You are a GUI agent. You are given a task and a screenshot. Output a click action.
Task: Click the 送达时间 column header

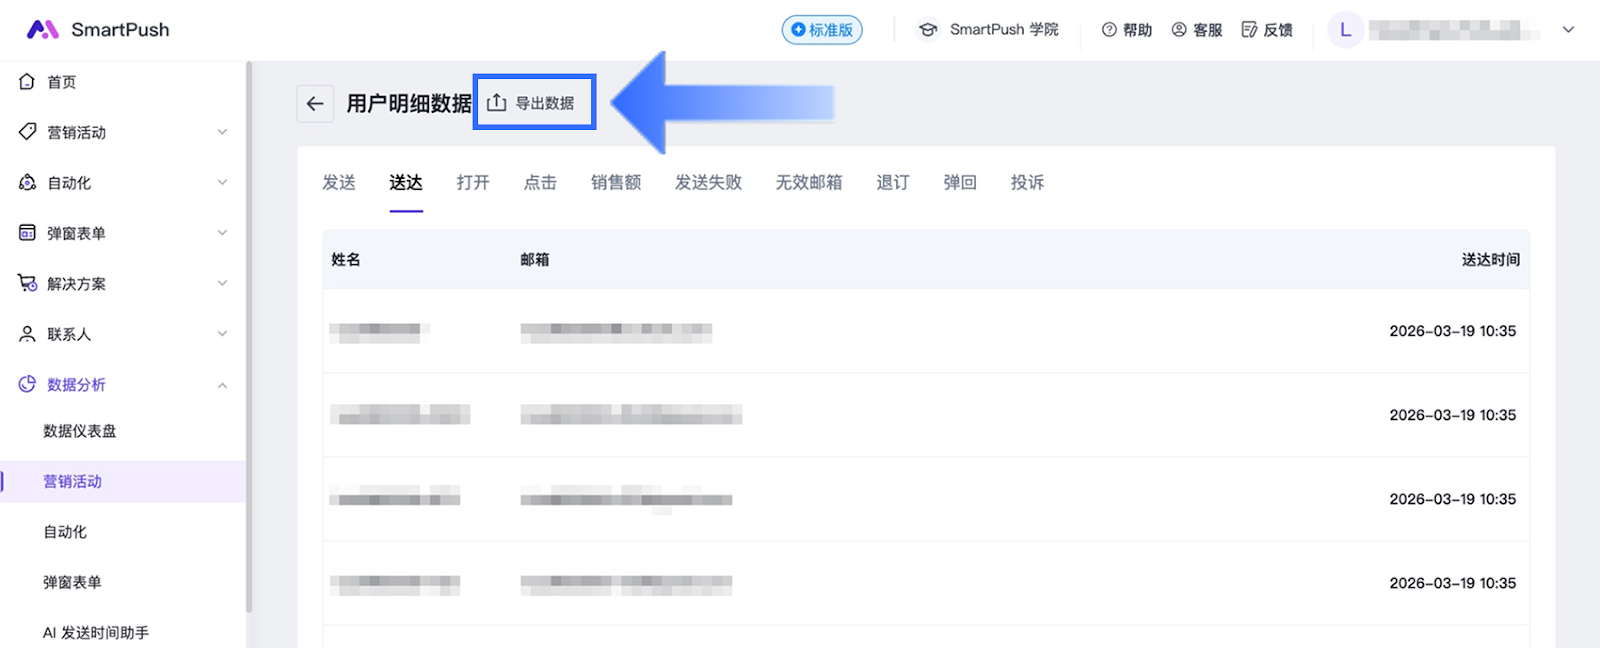1490,260
